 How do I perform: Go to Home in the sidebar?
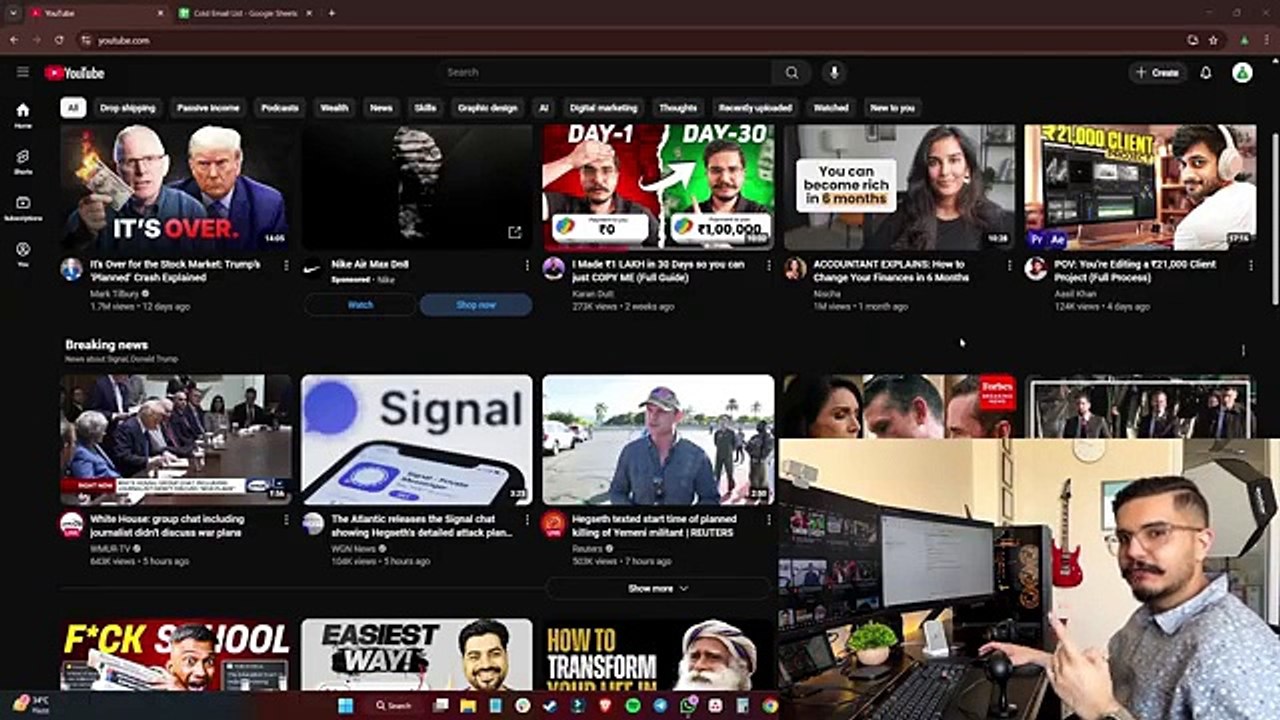23,115
